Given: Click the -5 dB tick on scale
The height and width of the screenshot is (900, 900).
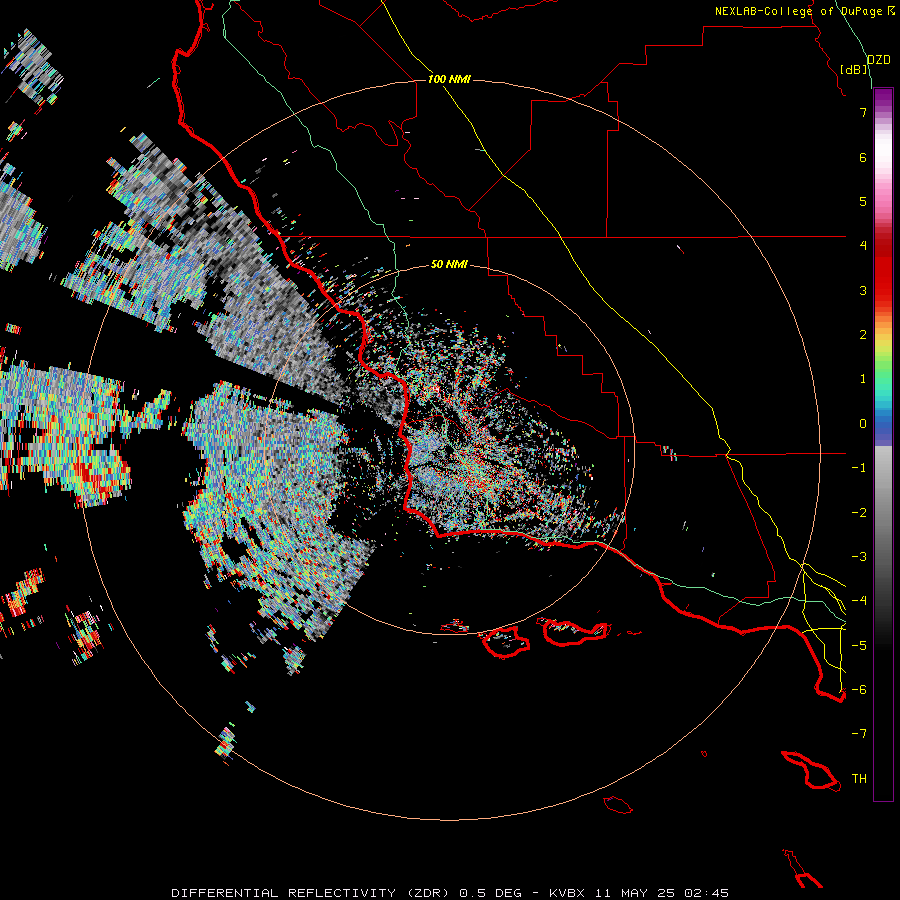Looking at the screenshot, I should coord(859,646).
